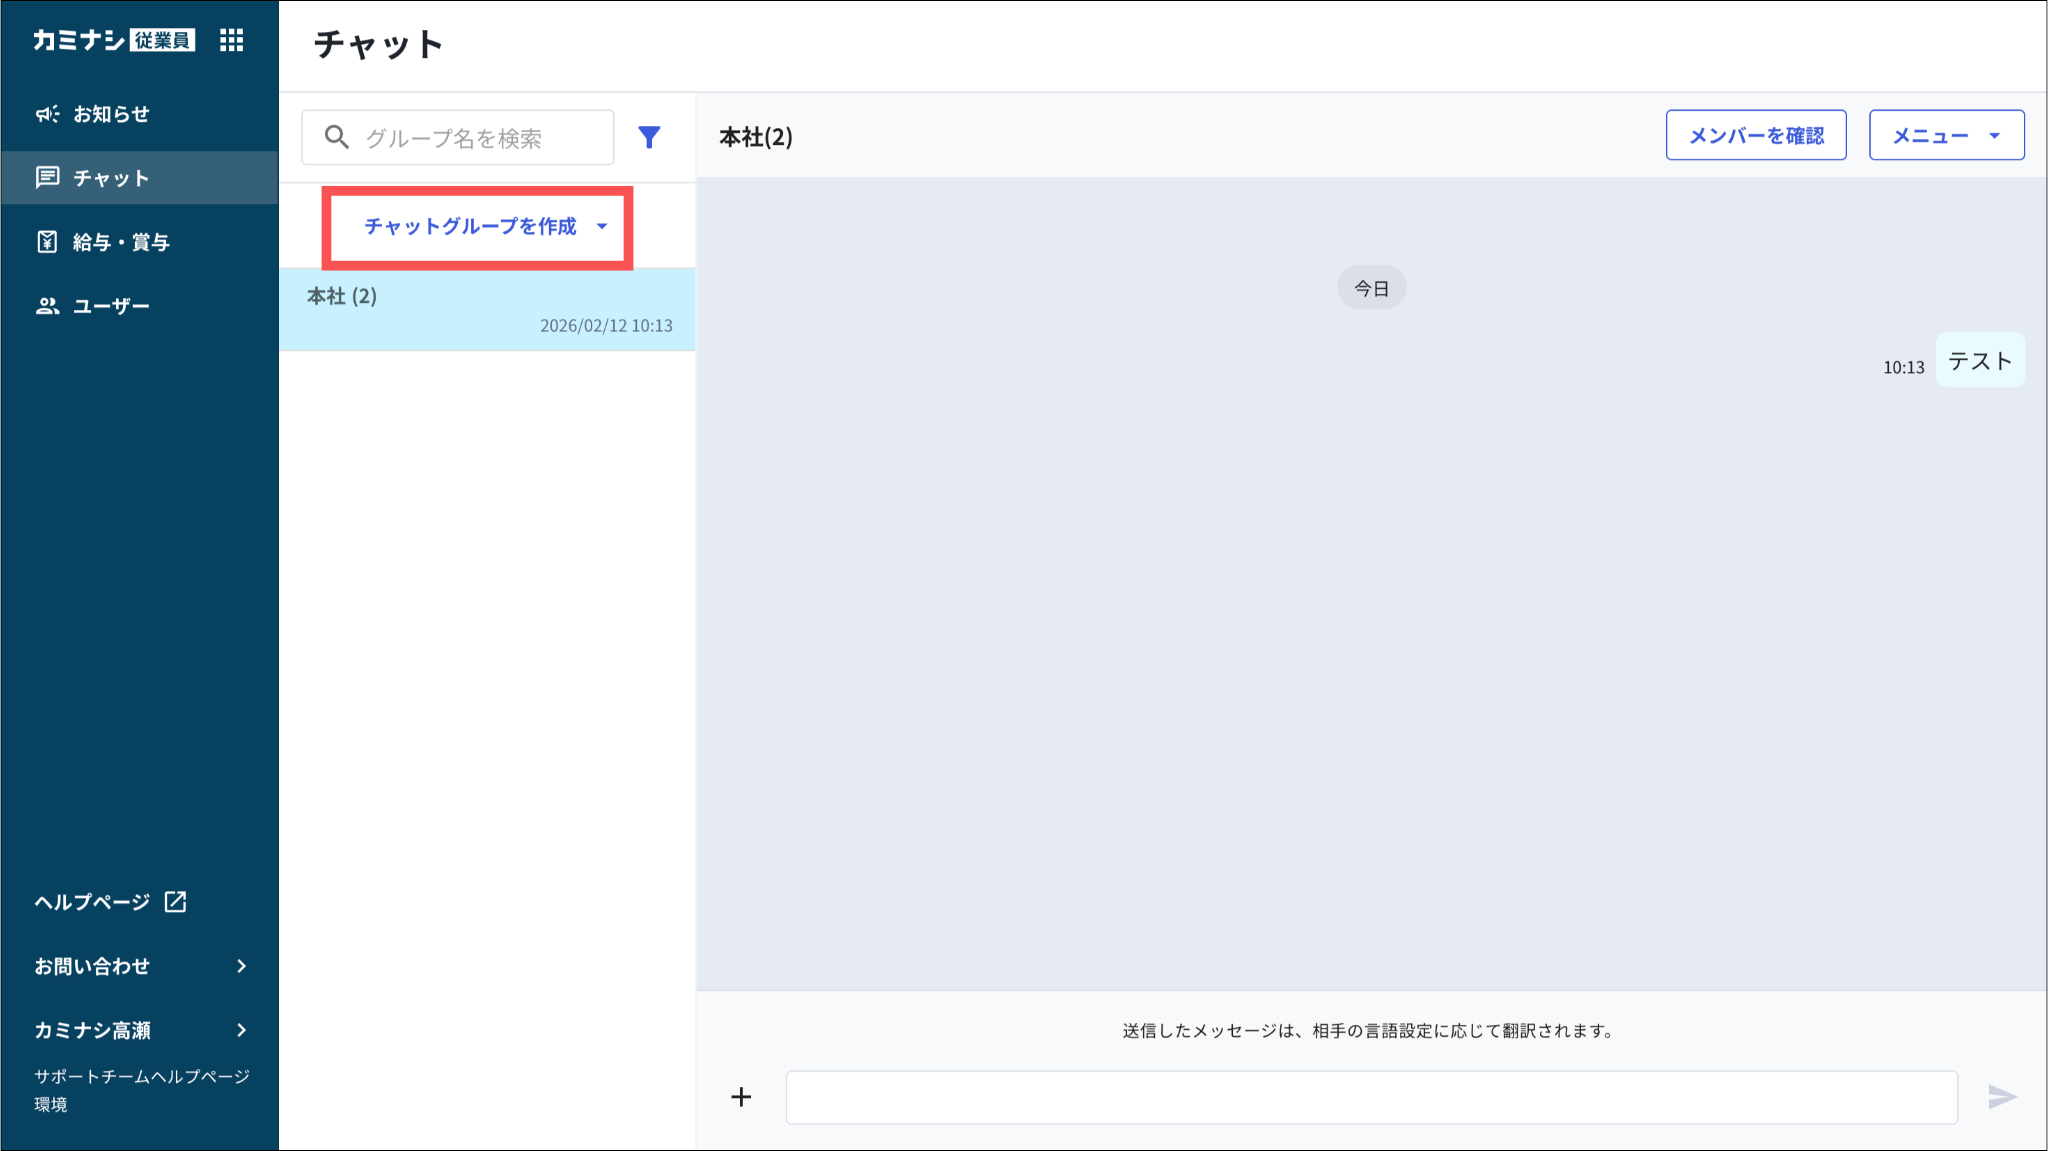Open the メニュー dropdown
This screenshot has height=1151, width=2048.
click(1946, 136)
